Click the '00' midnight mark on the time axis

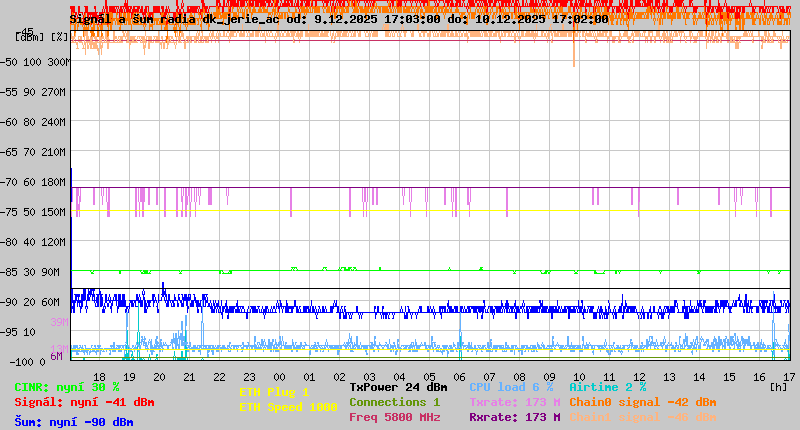coord(280,376)
